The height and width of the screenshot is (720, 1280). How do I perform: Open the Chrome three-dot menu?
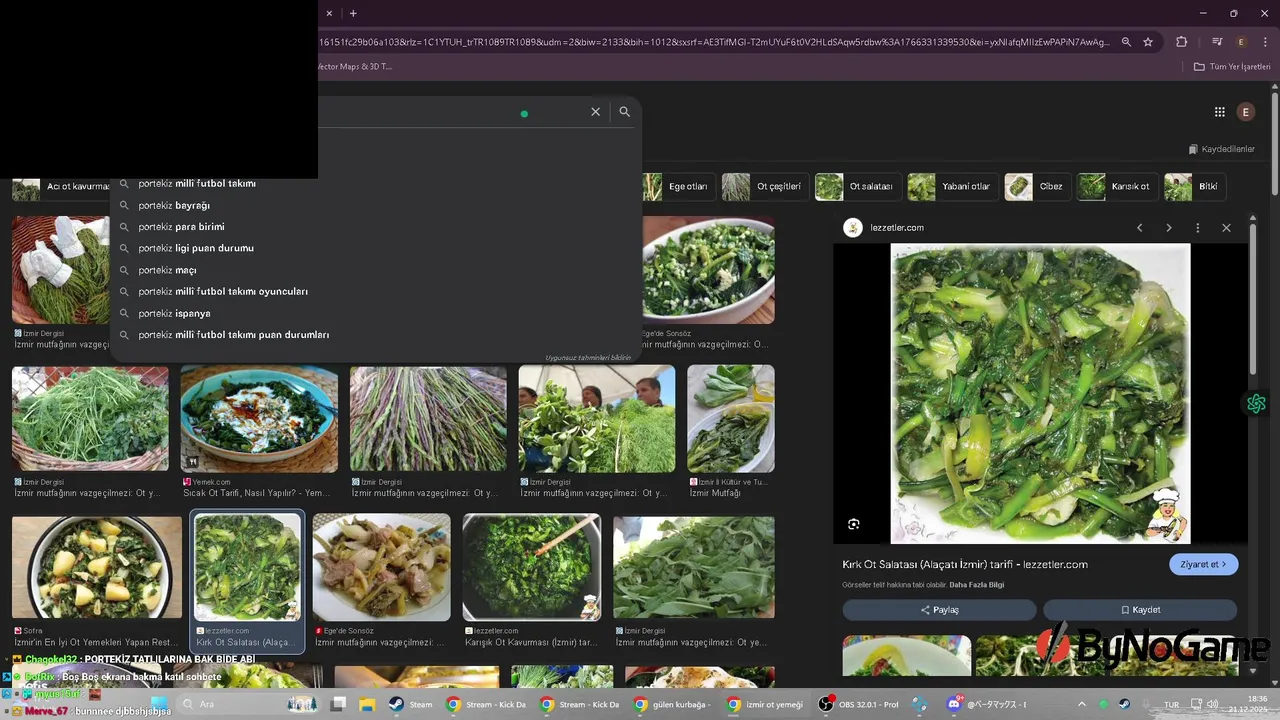[1264, 42]
